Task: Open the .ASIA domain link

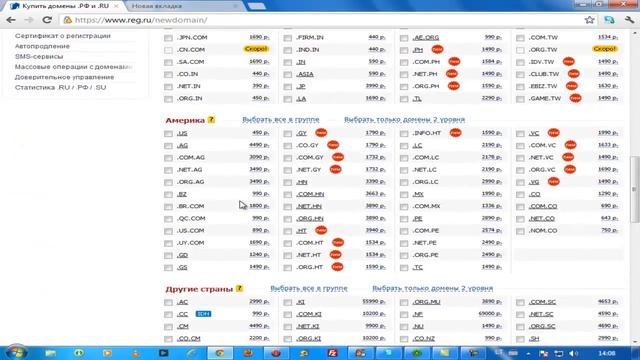Action: click(x=305, y=74)
